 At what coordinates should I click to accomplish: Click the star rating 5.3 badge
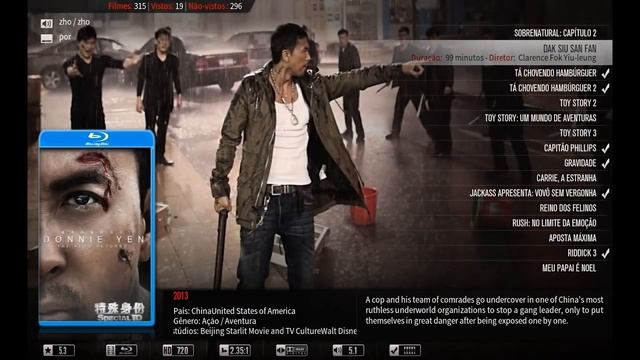59,350
